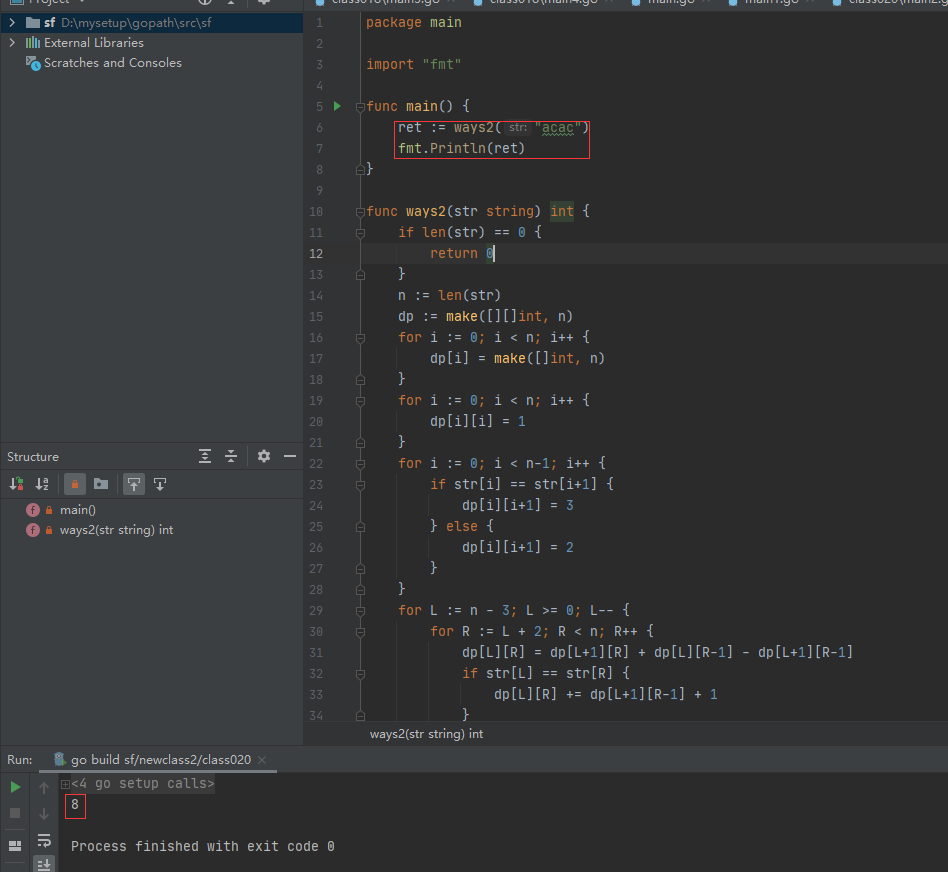Select Scratches and Consoles
Viewport: 948px width, 872px height.
tap(112, 63)
